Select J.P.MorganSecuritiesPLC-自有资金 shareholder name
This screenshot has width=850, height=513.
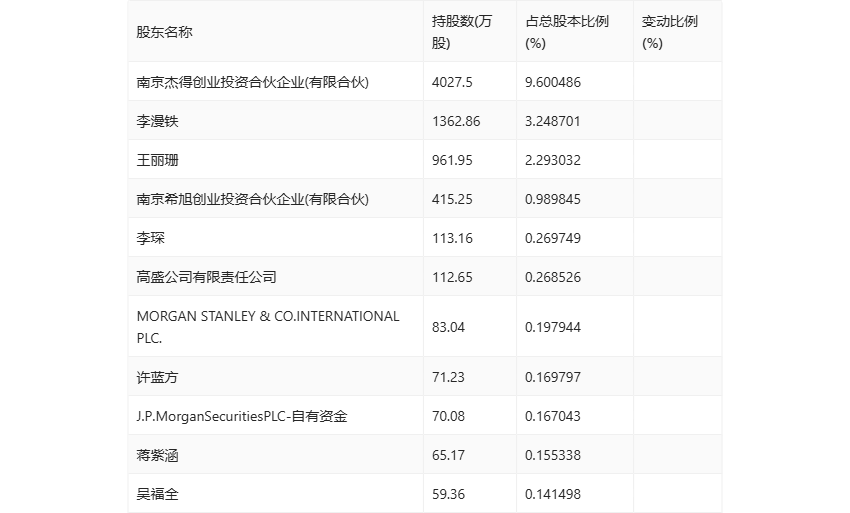242,416
